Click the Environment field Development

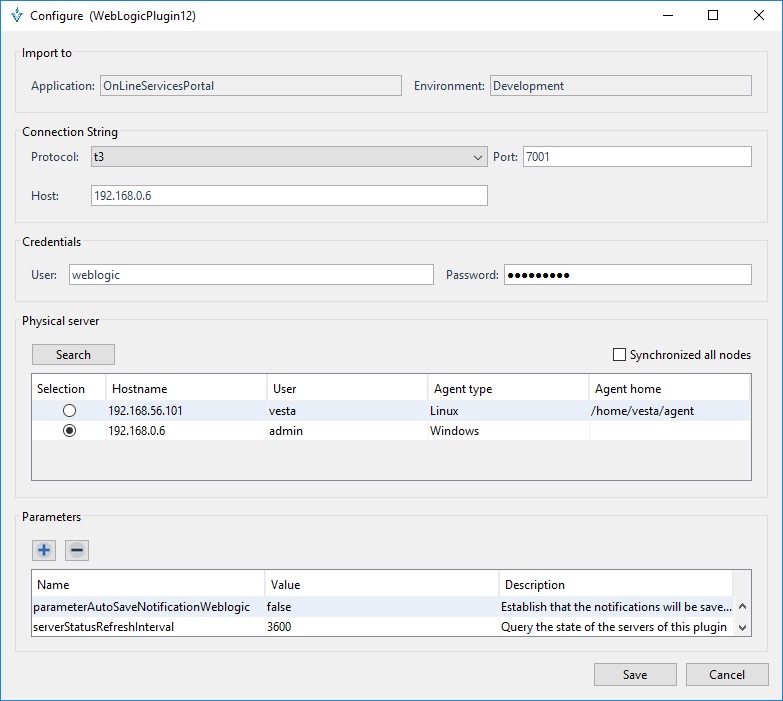[x=621, y=86]
